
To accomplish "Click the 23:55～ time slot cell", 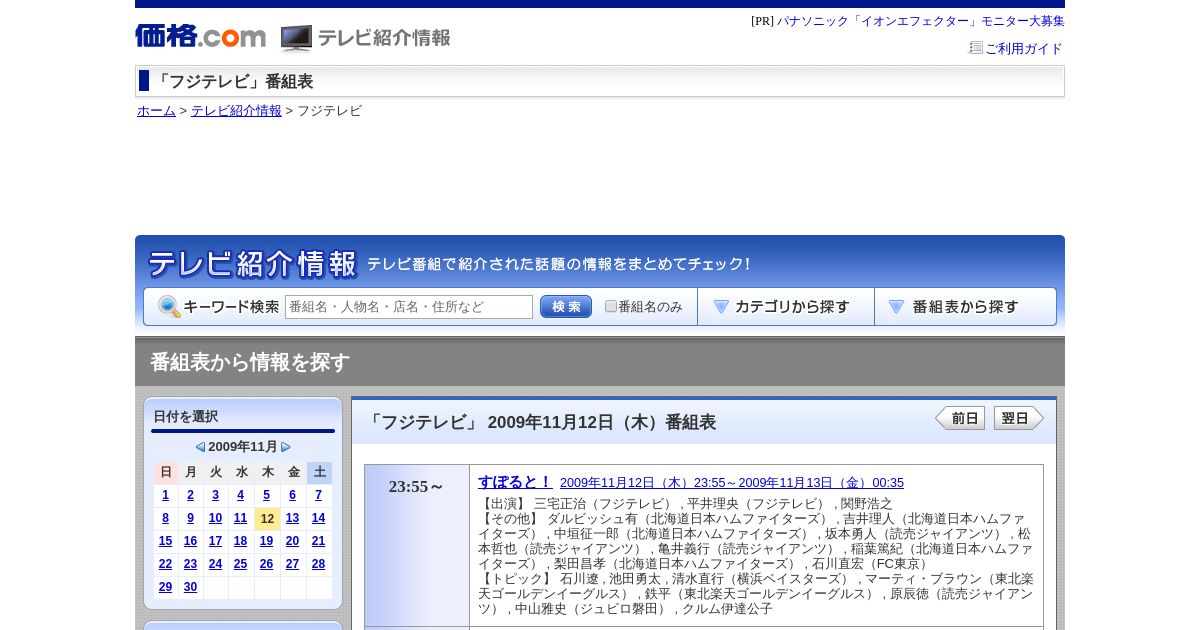I will coord(417,545).
